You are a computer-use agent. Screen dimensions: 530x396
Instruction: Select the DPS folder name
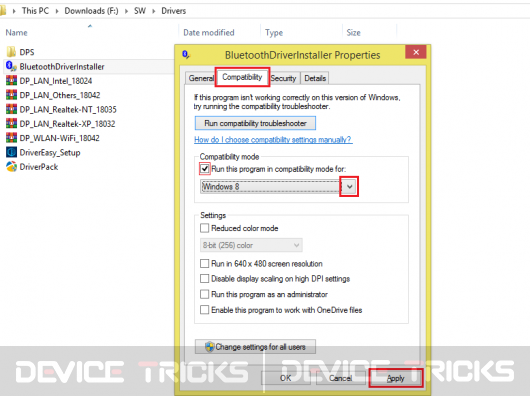27,52
